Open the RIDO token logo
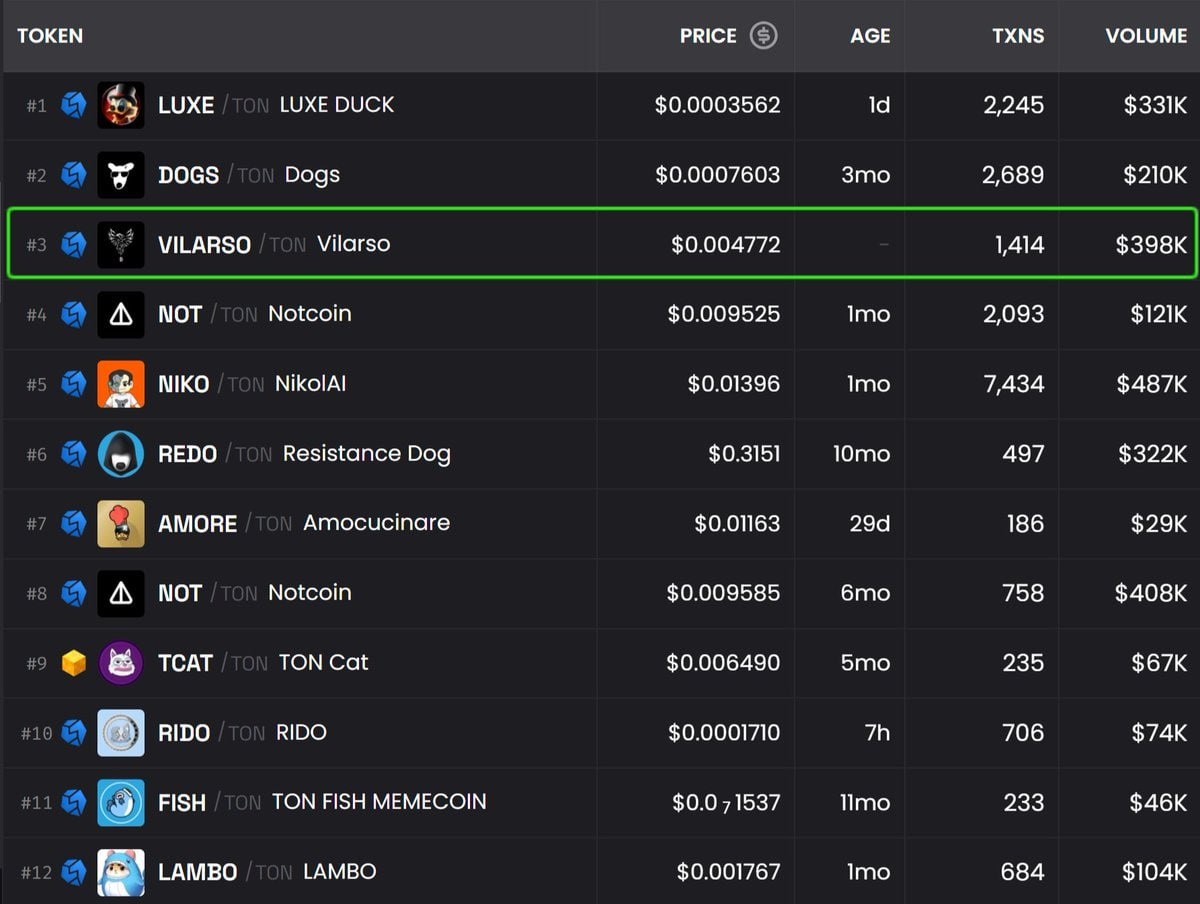The image size is (1200, 904). coord(121,733)
